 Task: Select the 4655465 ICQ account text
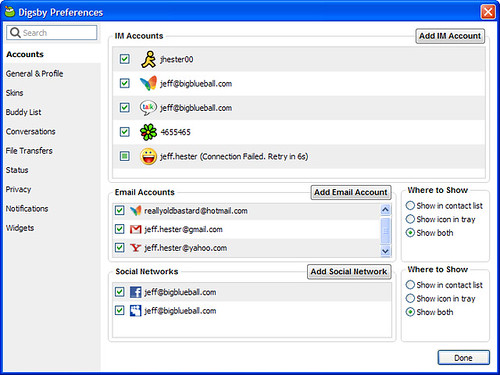[x=175, y=132]
